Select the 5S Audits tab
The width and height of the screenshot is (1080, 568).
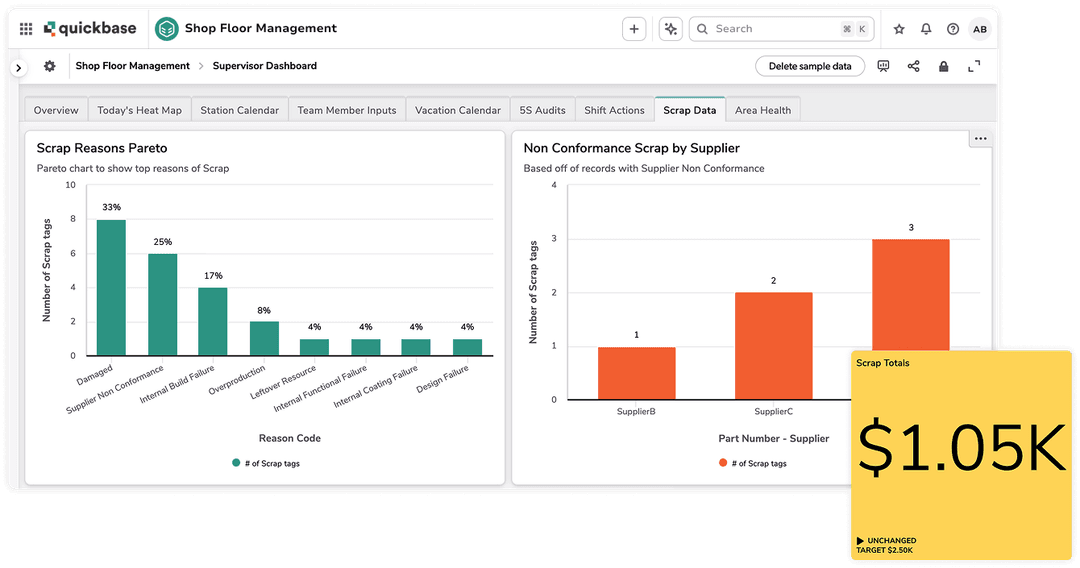click(x=543, y=110)
